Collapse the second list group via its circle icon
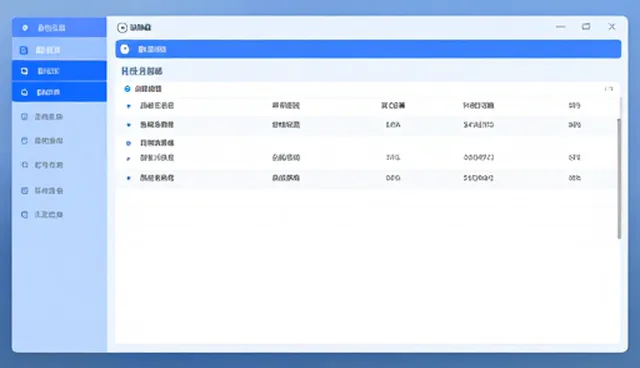 [x=129, y=143]
